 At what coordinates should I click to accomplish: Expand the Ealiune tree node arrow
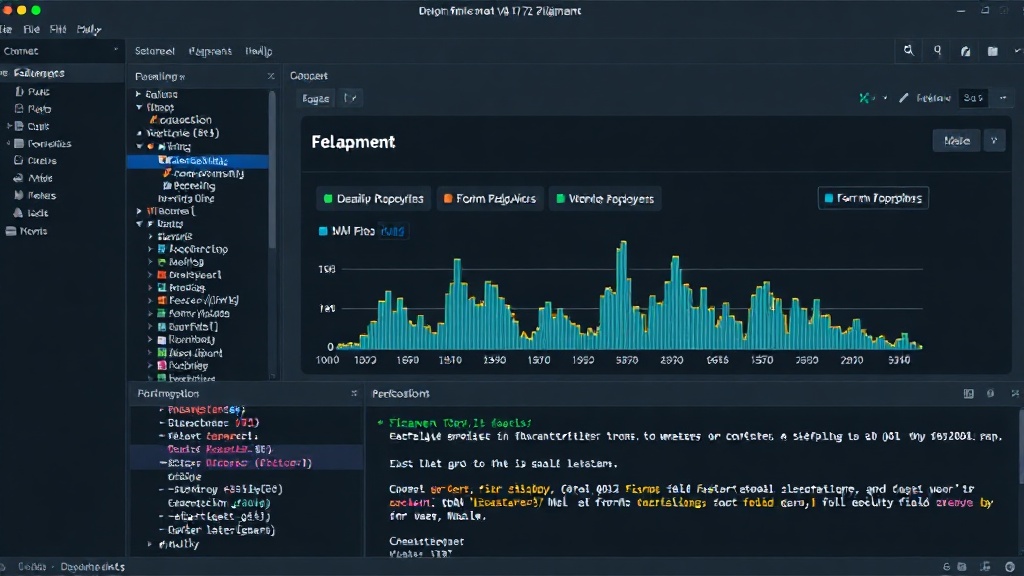click(x=138, y=94)
